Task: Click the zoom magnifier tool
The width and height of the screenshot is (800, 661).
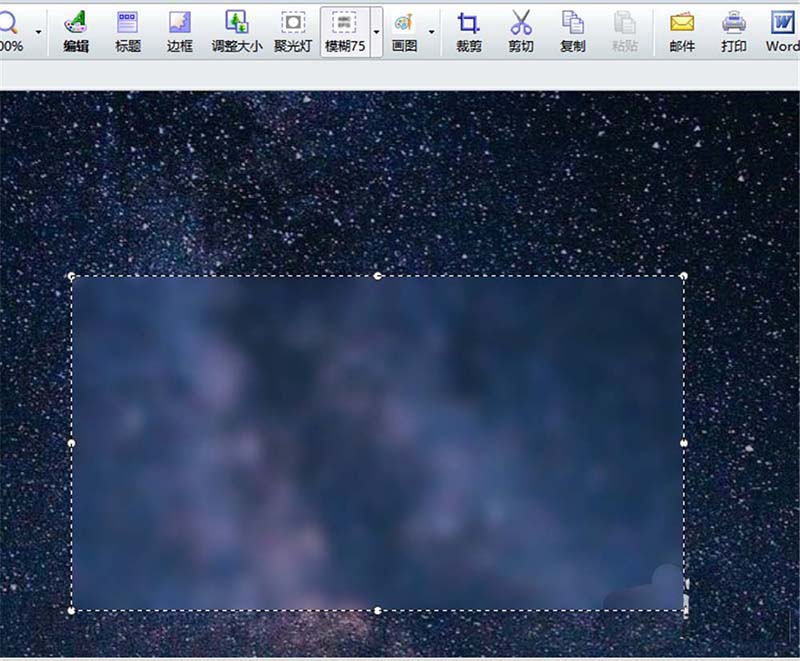Action: click(x=9, y=32)
